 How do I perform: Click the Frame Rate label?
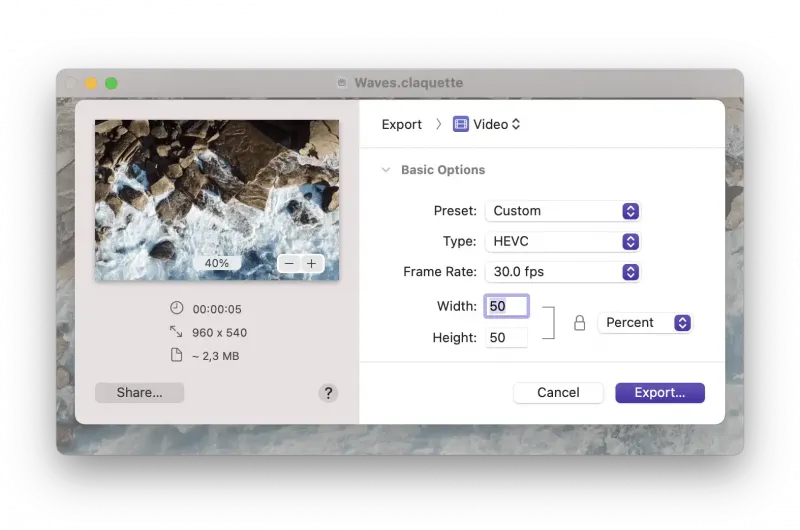pyautogui.click(x=440, y=272)
